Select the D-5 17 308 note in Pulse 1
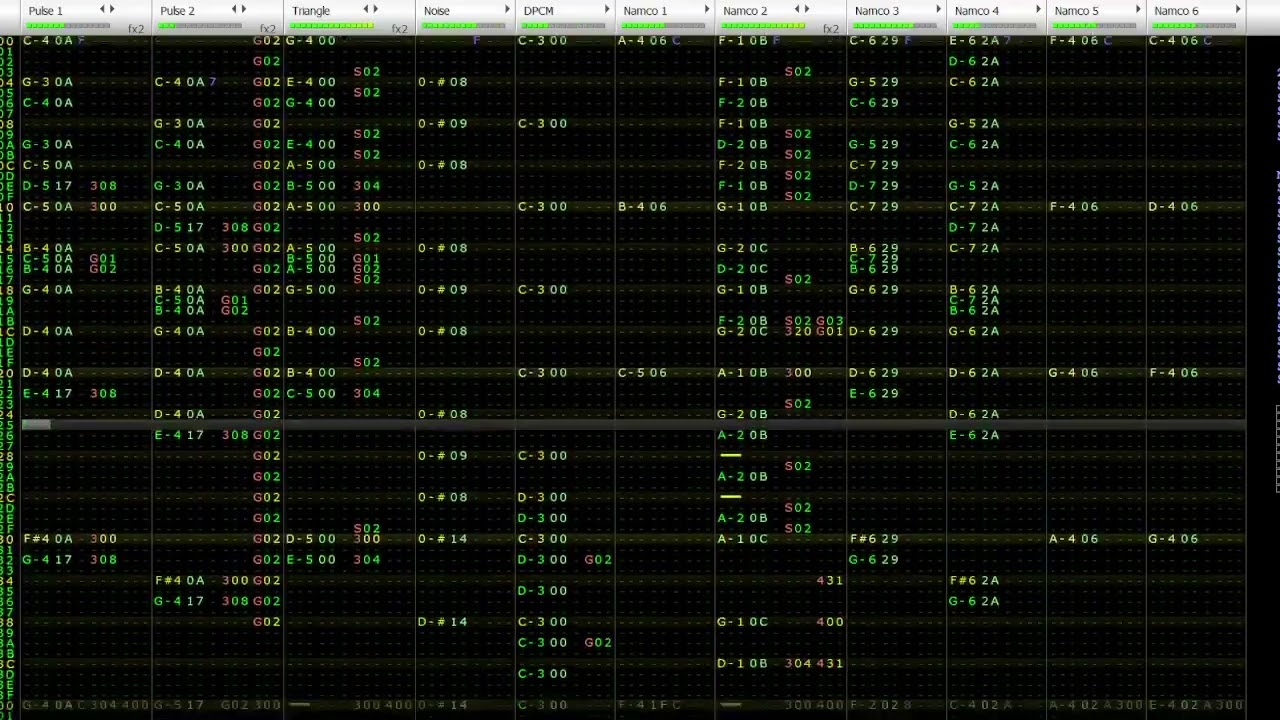Viewport: 1280px width, 720px height. [x=70, y=186]
